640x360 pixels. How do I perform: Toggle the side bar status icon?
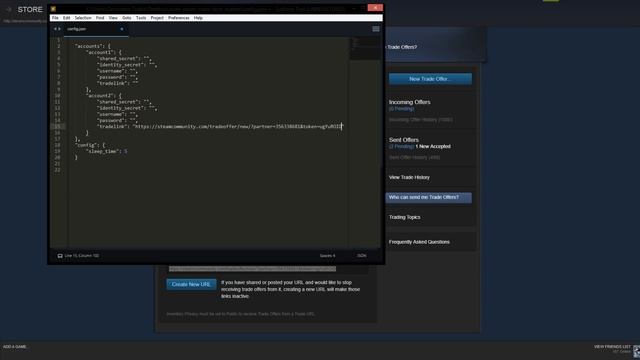click(60, 256)
